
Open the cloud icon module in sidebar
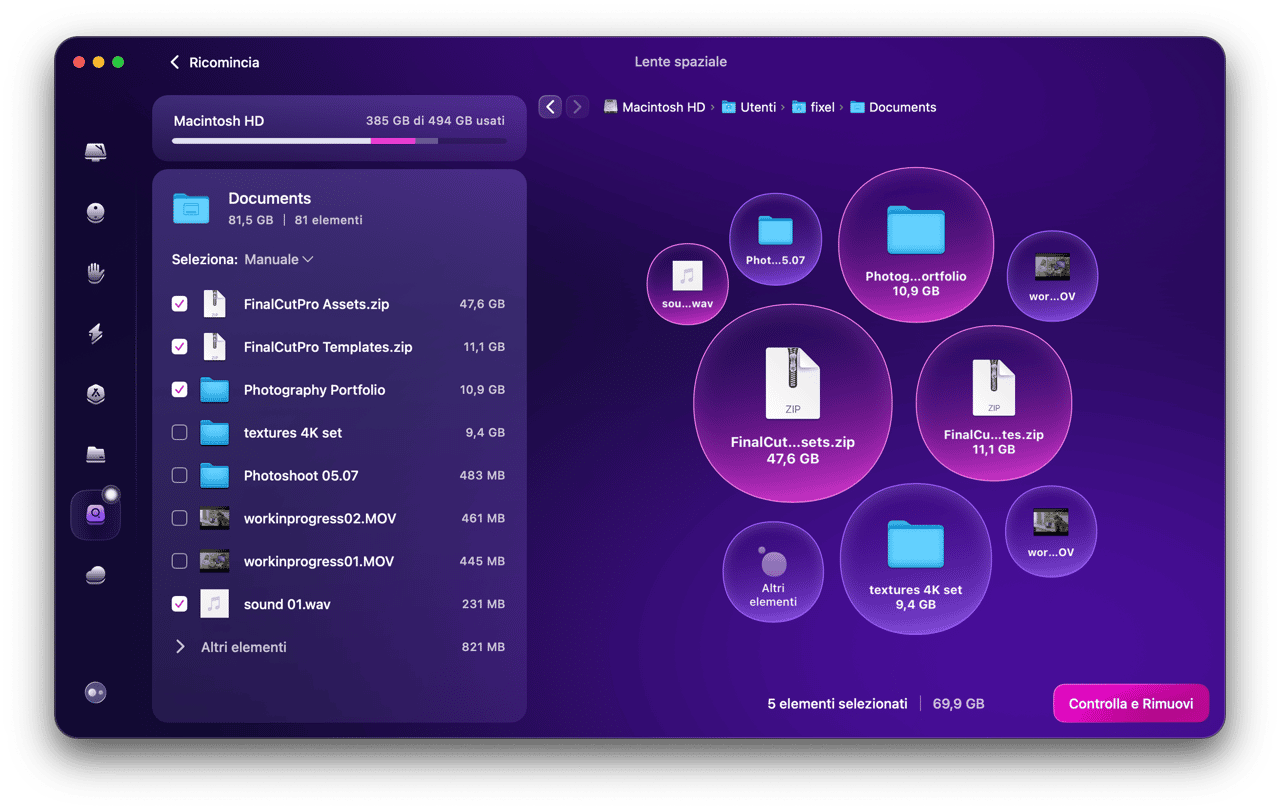pos(96,575)
